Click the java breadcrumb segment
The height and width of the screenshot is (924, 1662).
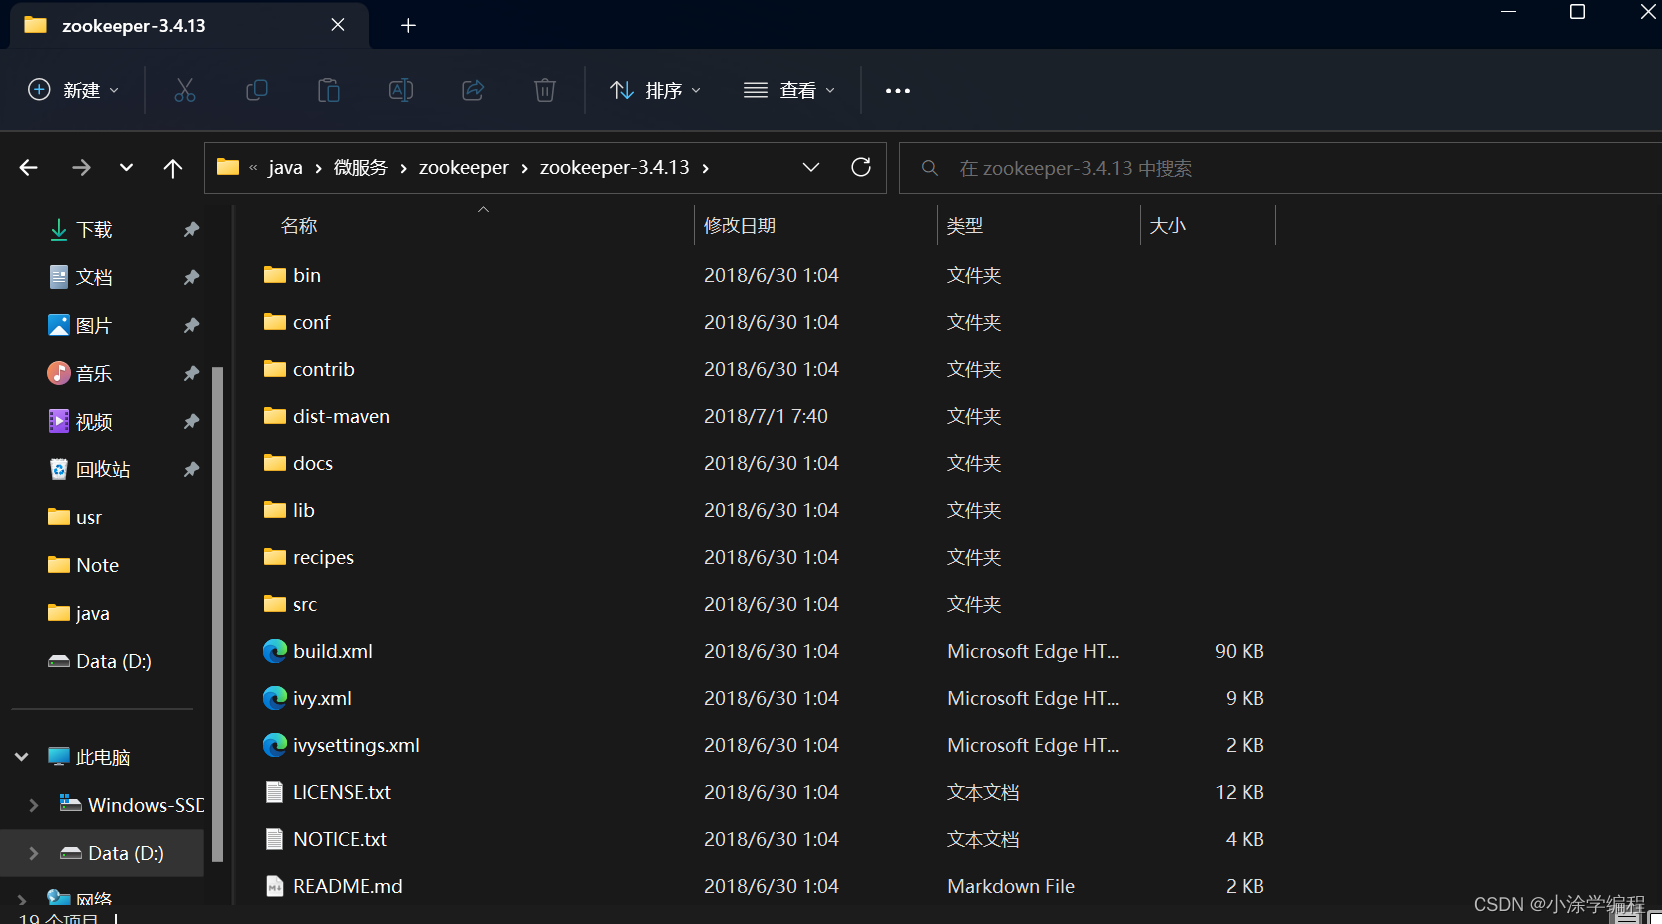click(285, 168)
